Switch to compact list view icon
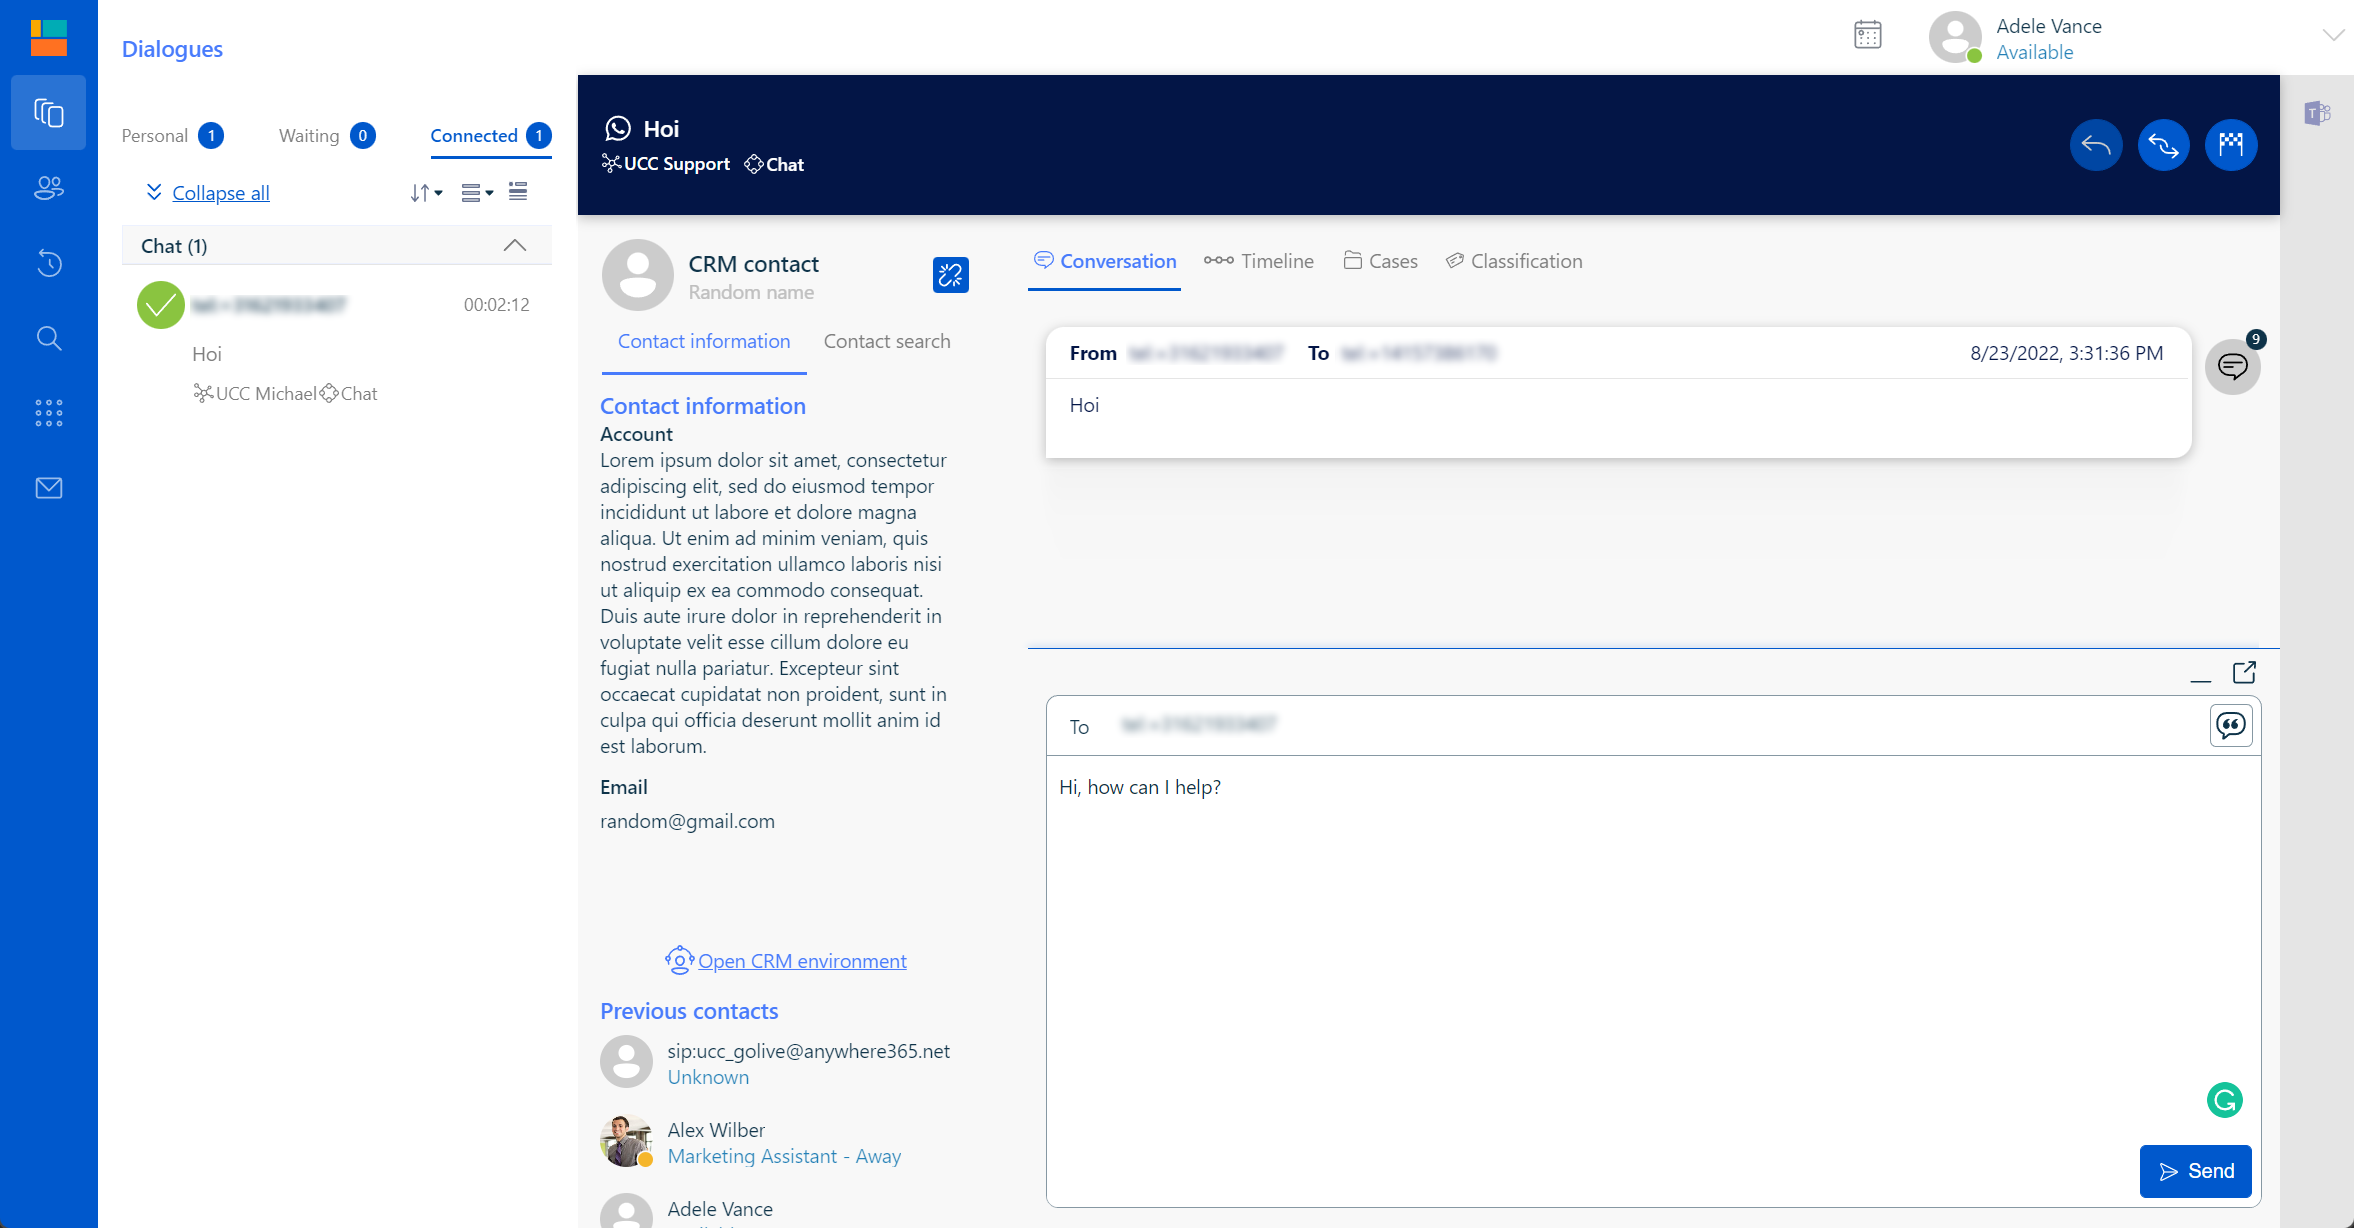 pos(518,192)
